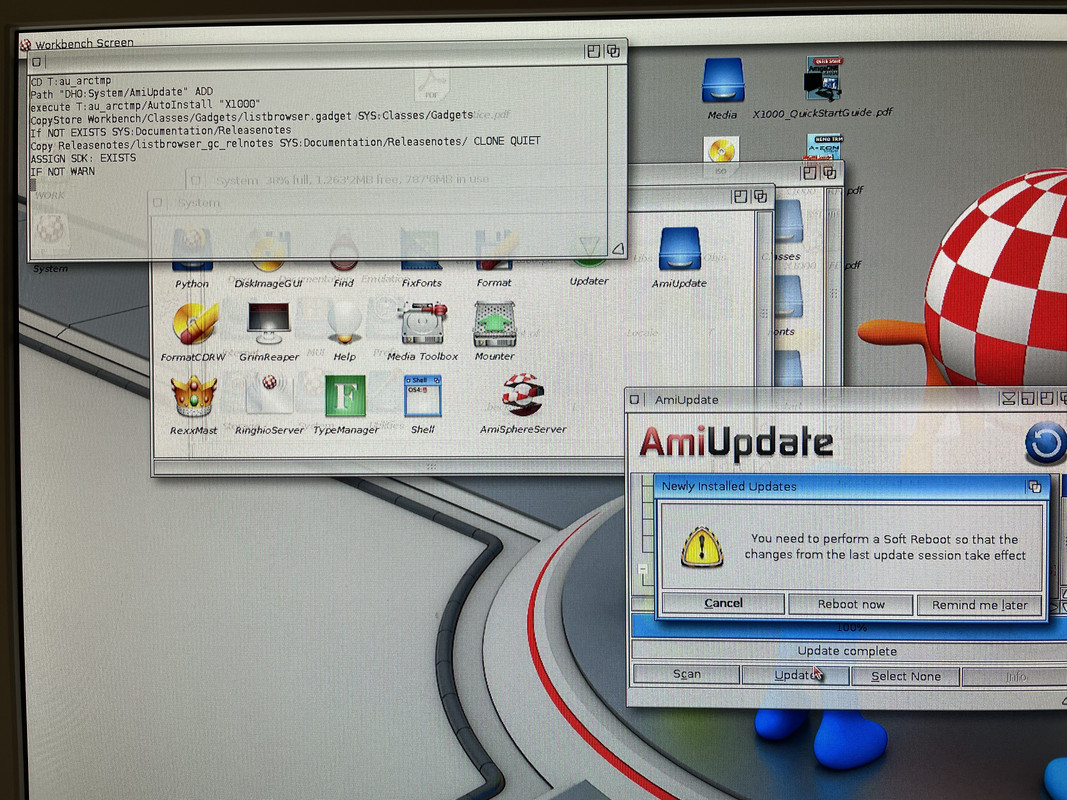Screen dimensions: 1067x800
Task: Click the dialog depth gadget in Newly Installed Updates
Action: click(1035, 487)
